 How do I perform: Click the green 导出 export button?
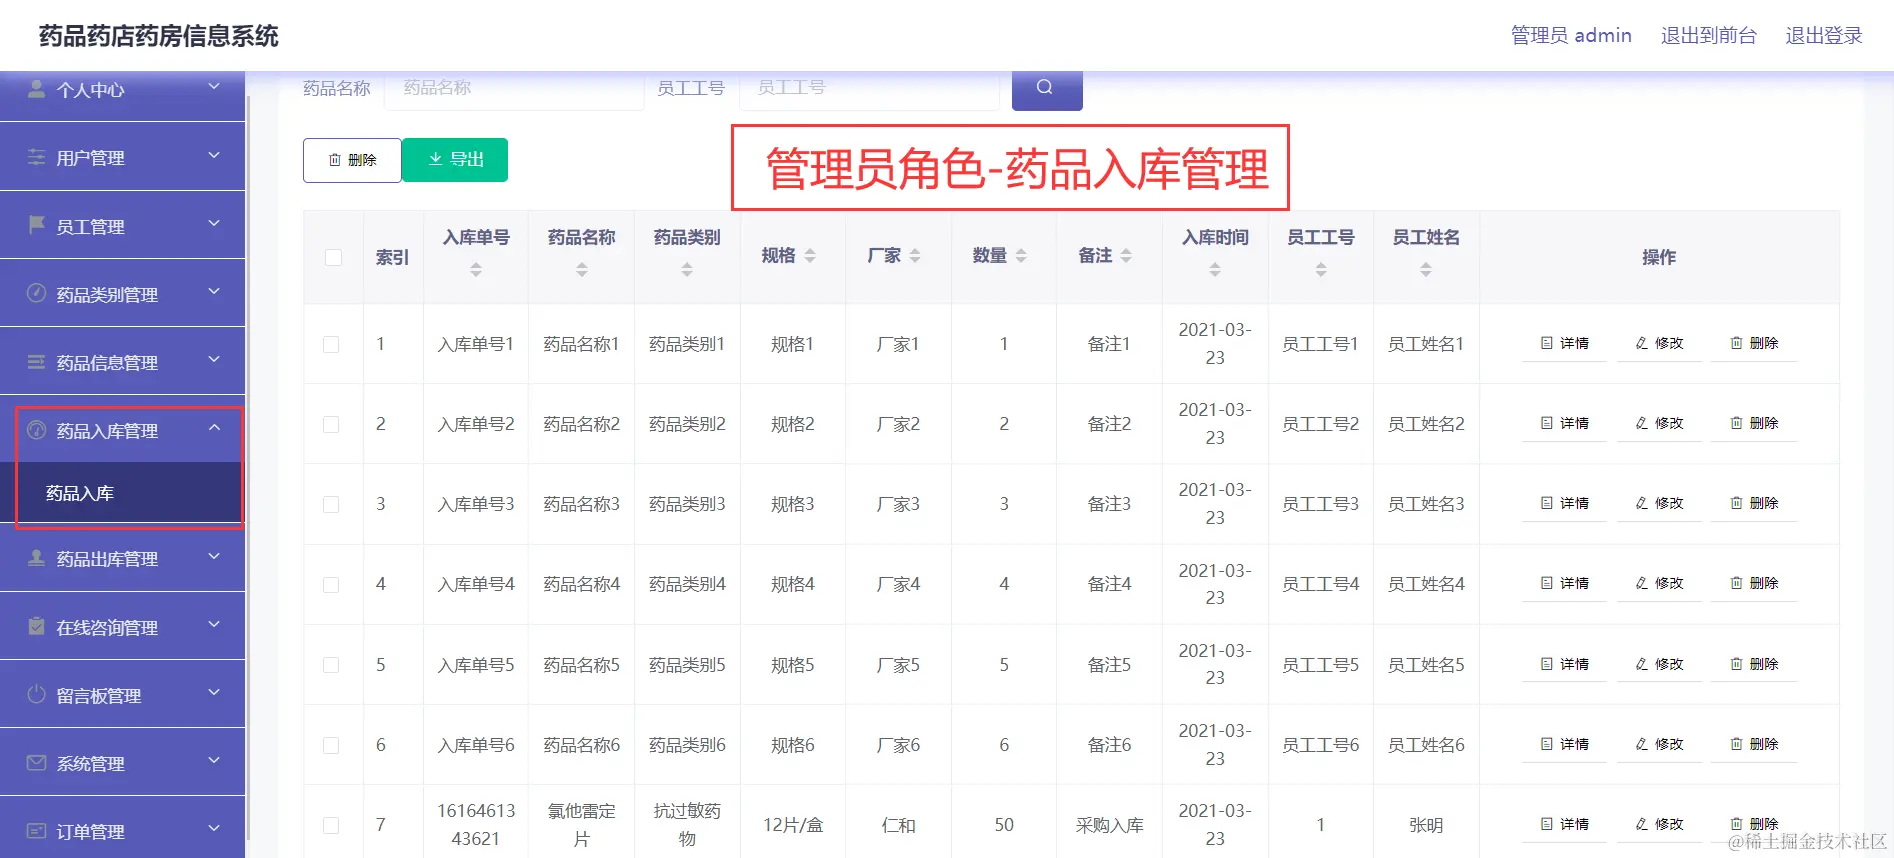455,160
